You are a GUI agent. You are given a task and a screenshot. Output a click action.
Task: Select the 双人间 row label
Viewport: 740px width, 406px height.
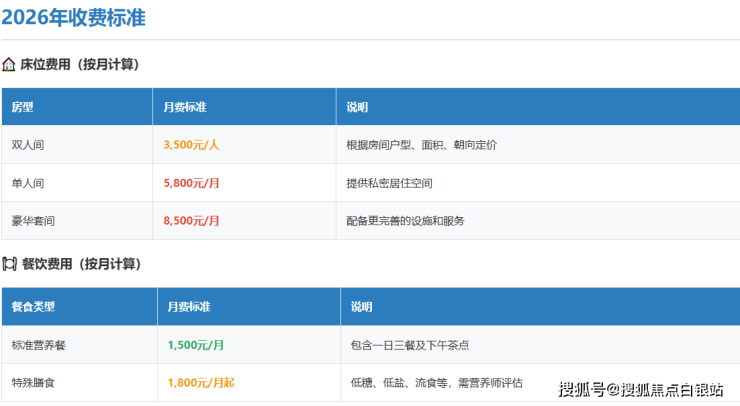click(28, 145)
